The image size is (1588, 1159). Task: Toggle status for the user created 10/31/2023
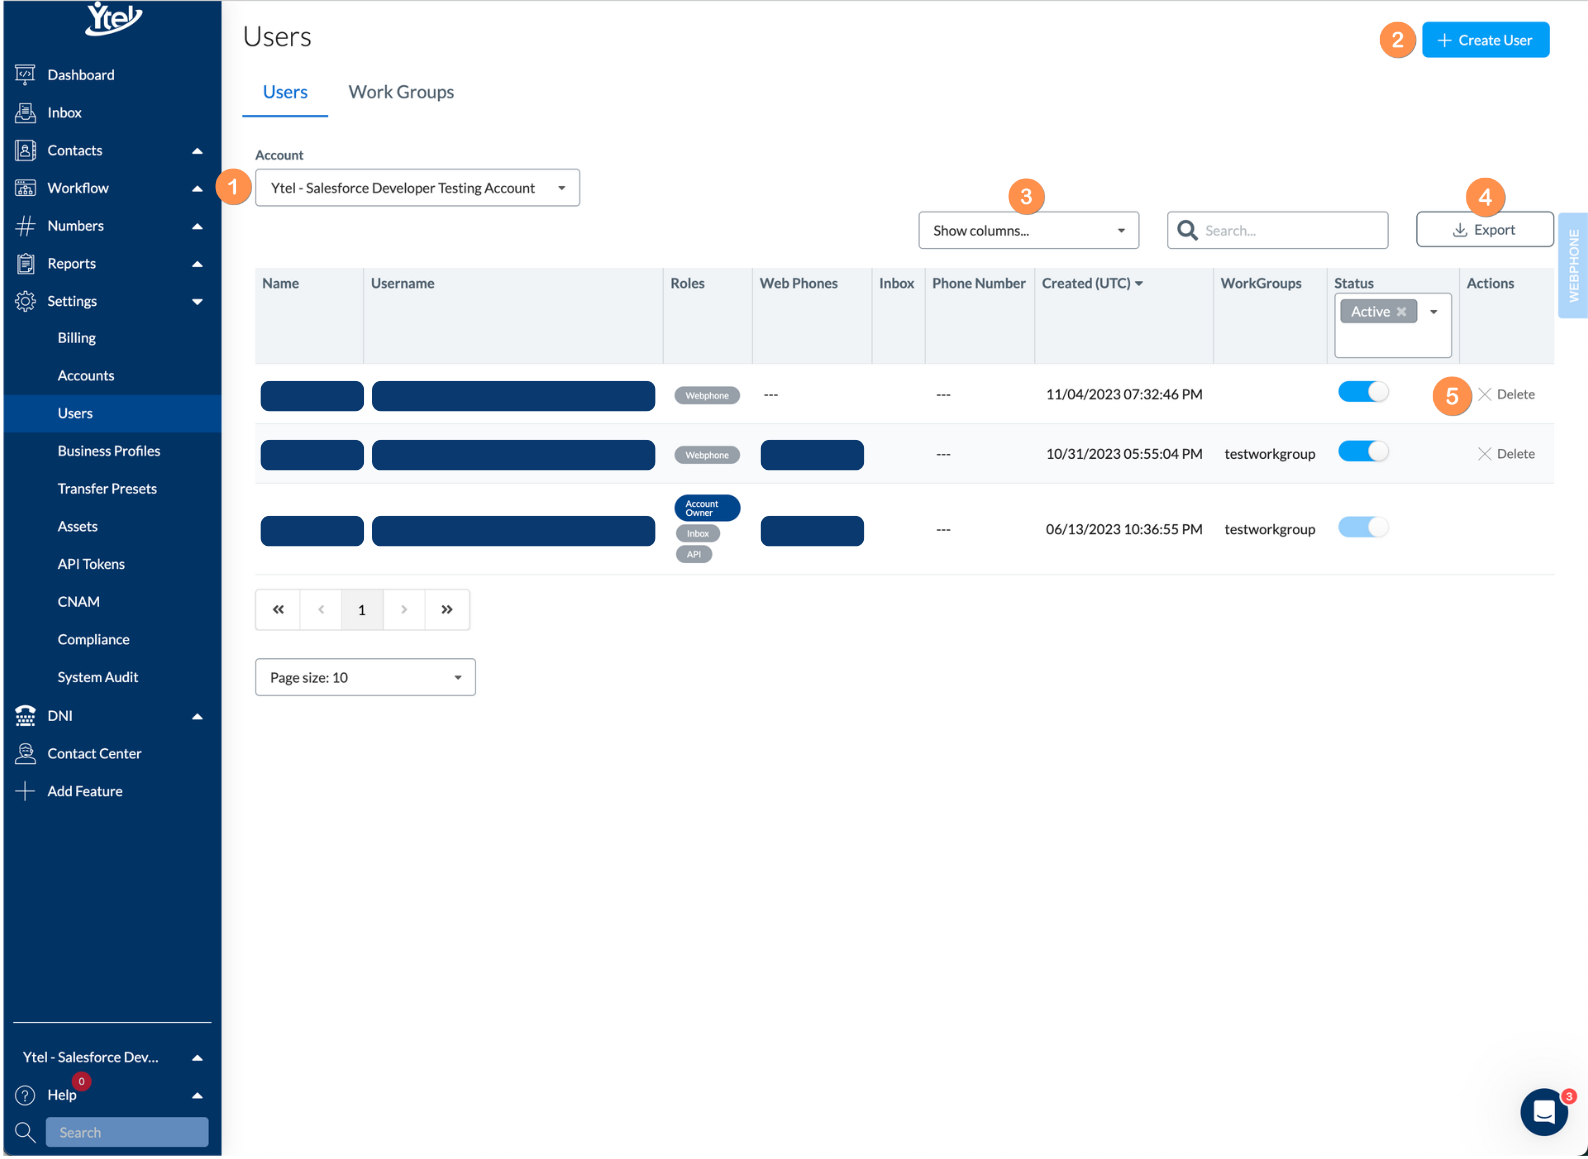tap(1363, 452)
